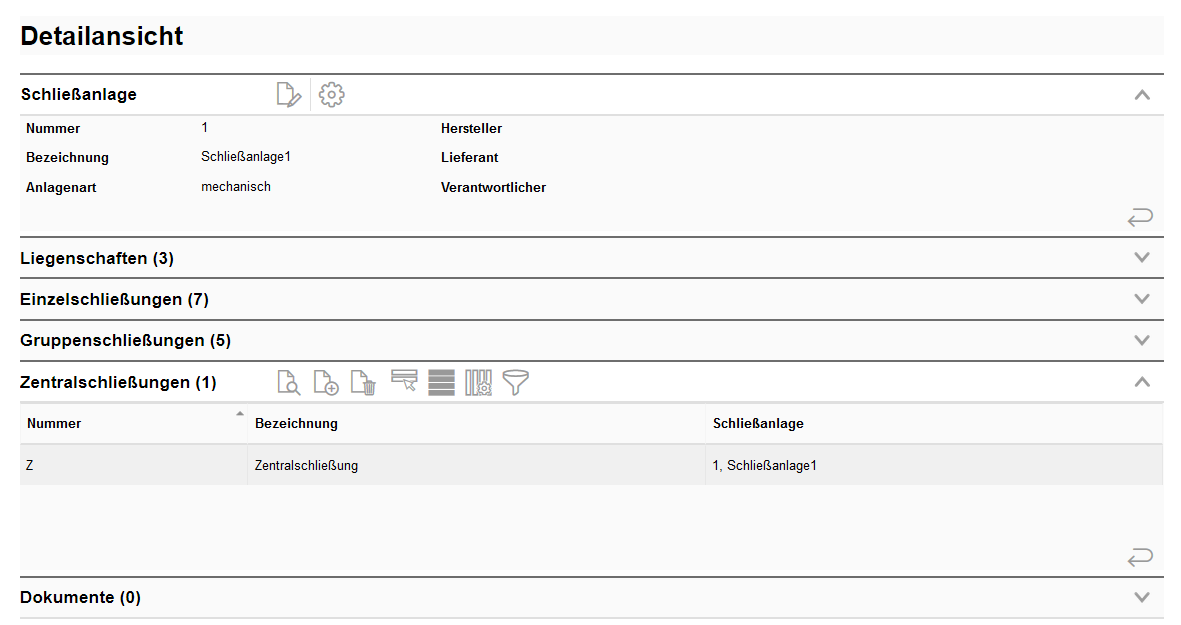
Task: Open the column settings icon with gear
Action: (479, 382)
